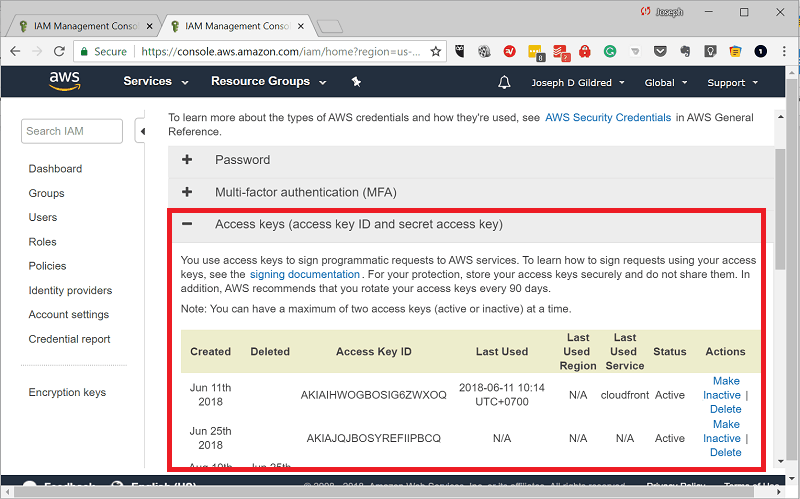The height and width of the screenshot is (499, 800).
Task: Open Credential report in the sidebar
Action: pyautogui.click(x=69, y=339)
